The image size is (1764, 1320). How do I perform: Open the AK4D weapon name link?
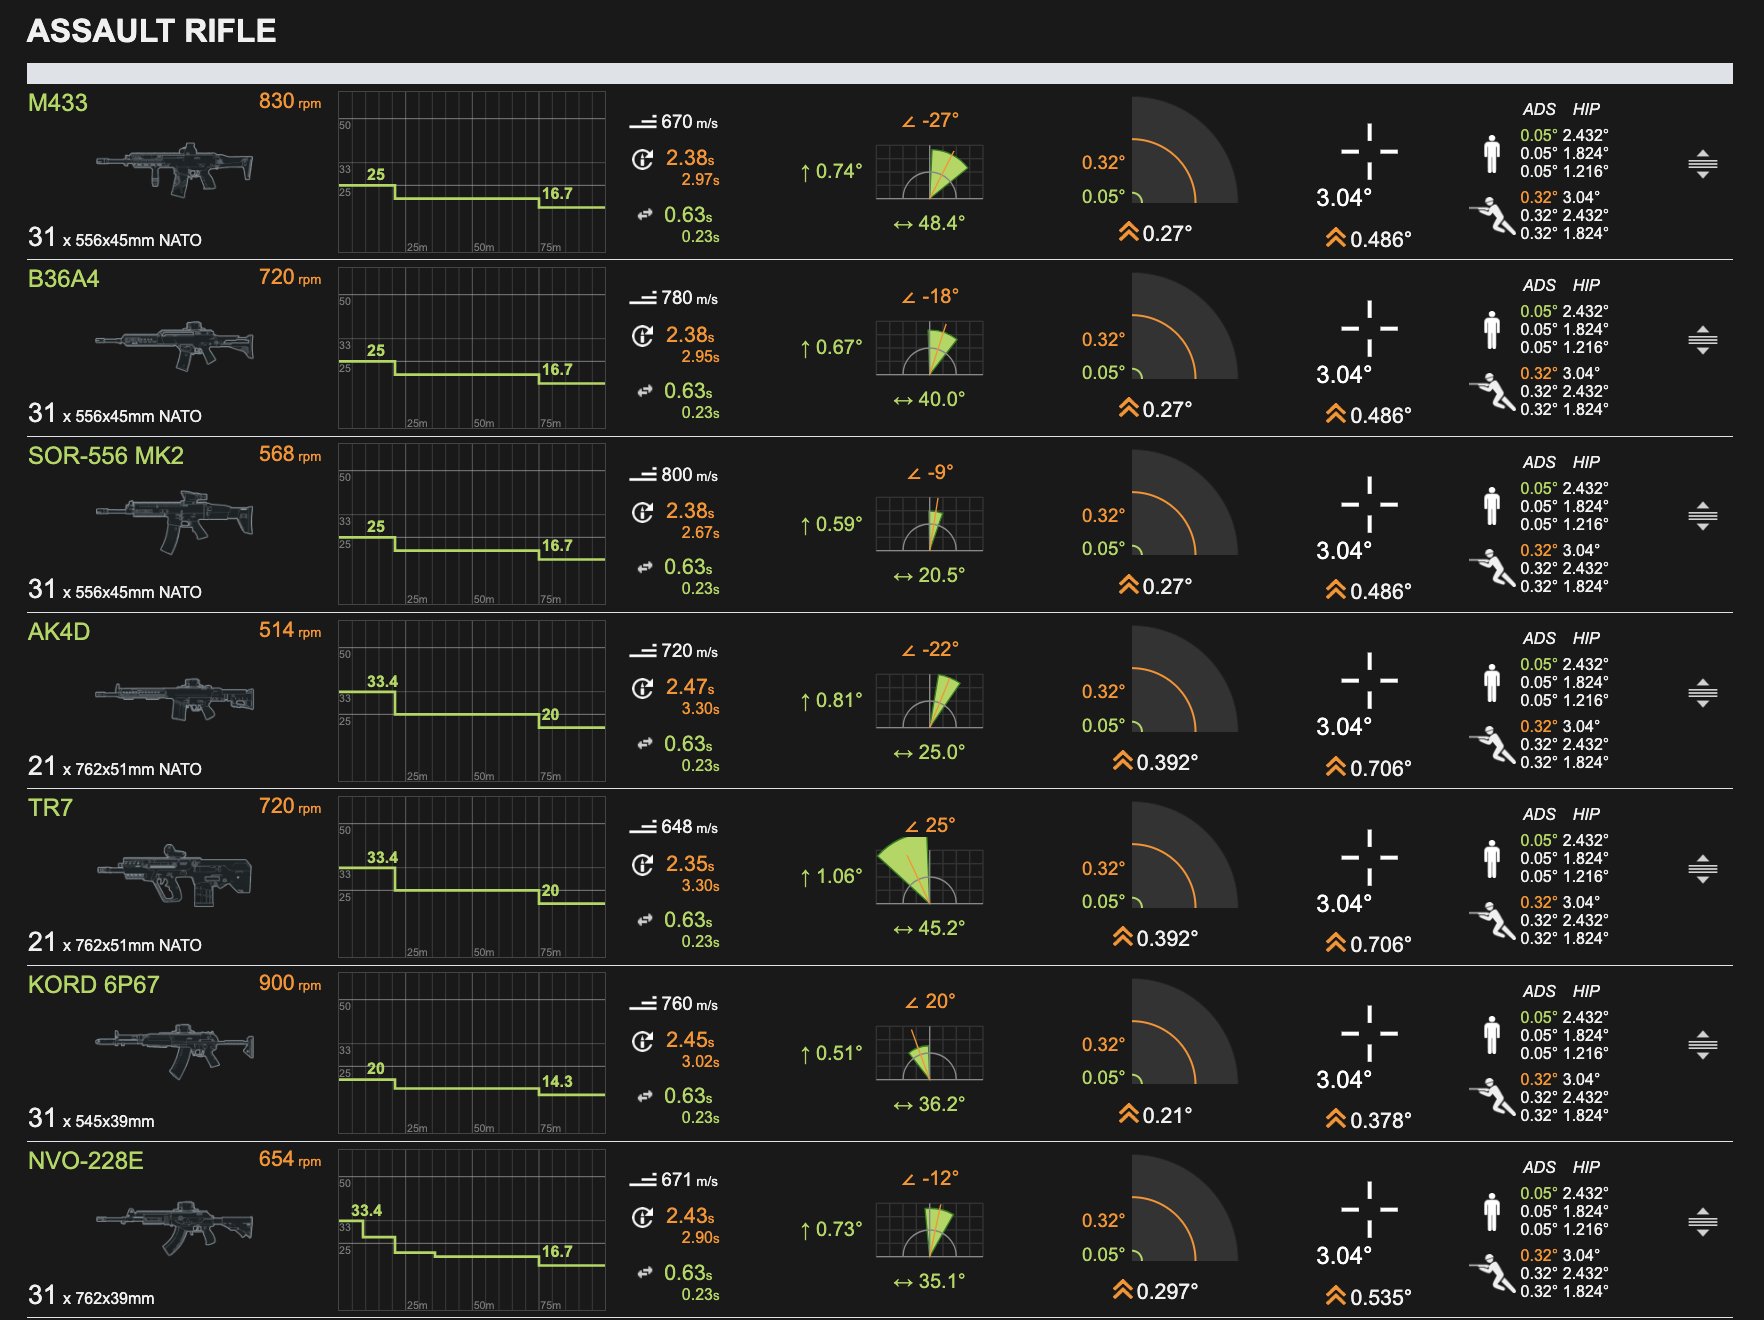pyautogui.click(x=59, y=632)
